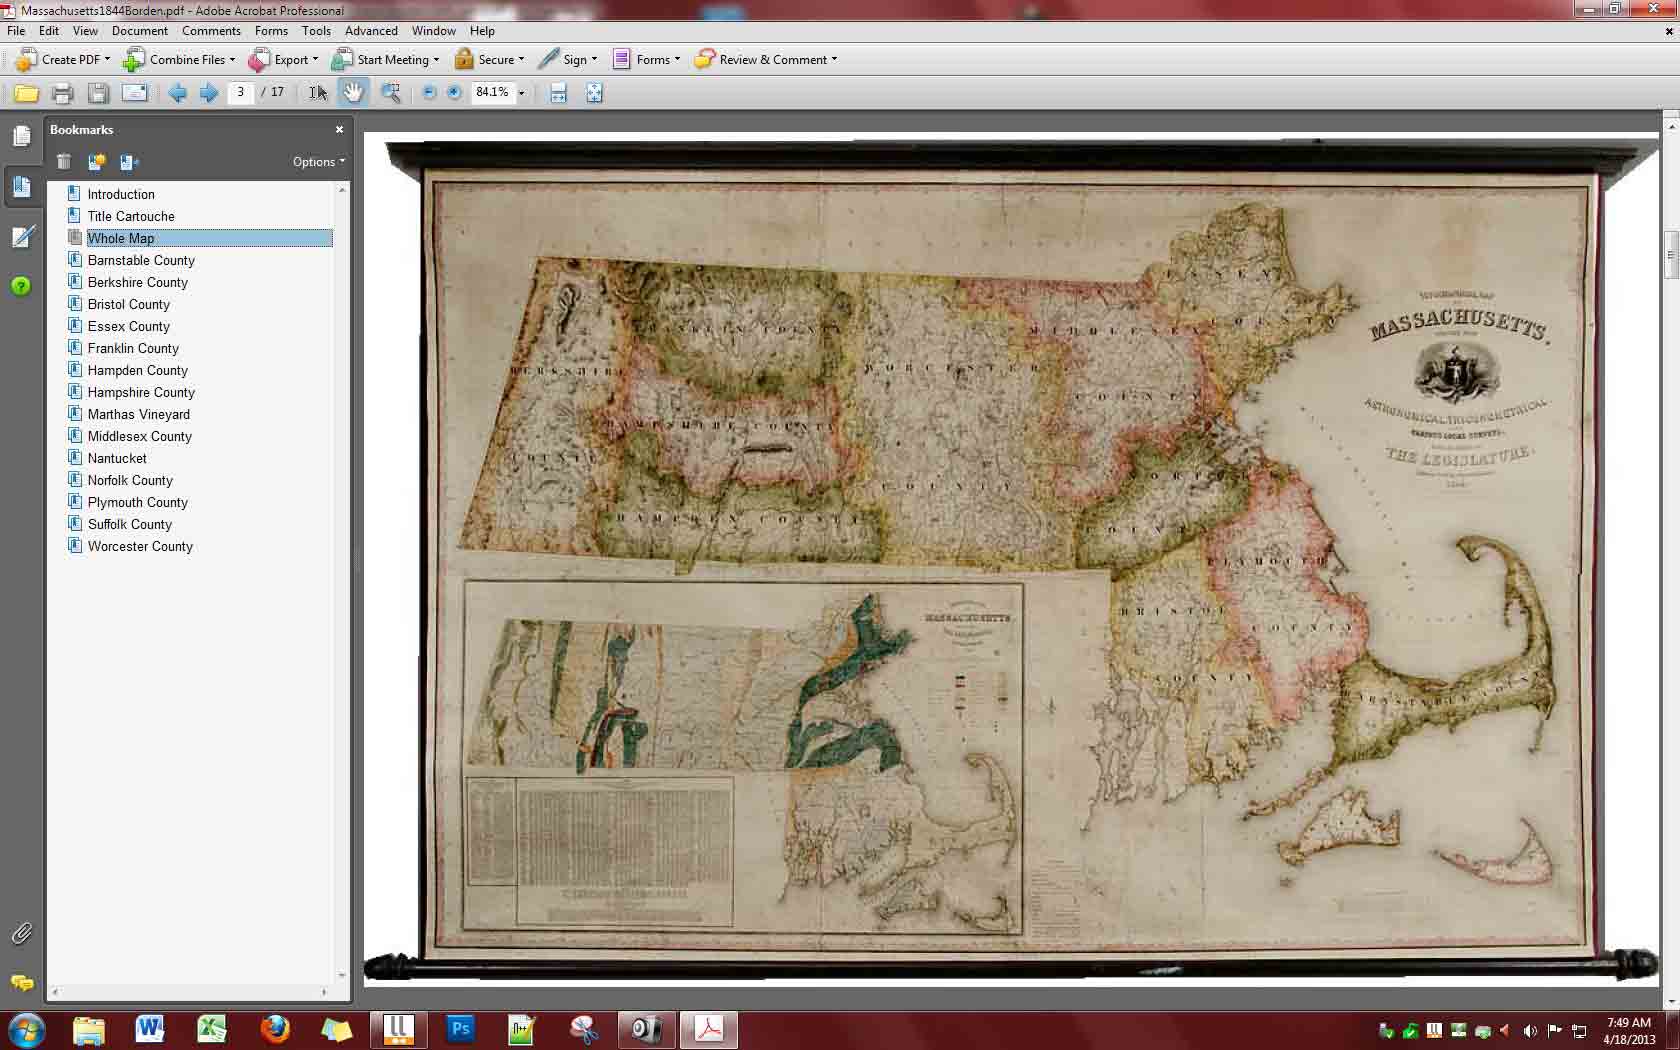Viewport: 1680px width, 1050px height.
Task: Jump to the Introduction bookmark
Action: (121, 194)
